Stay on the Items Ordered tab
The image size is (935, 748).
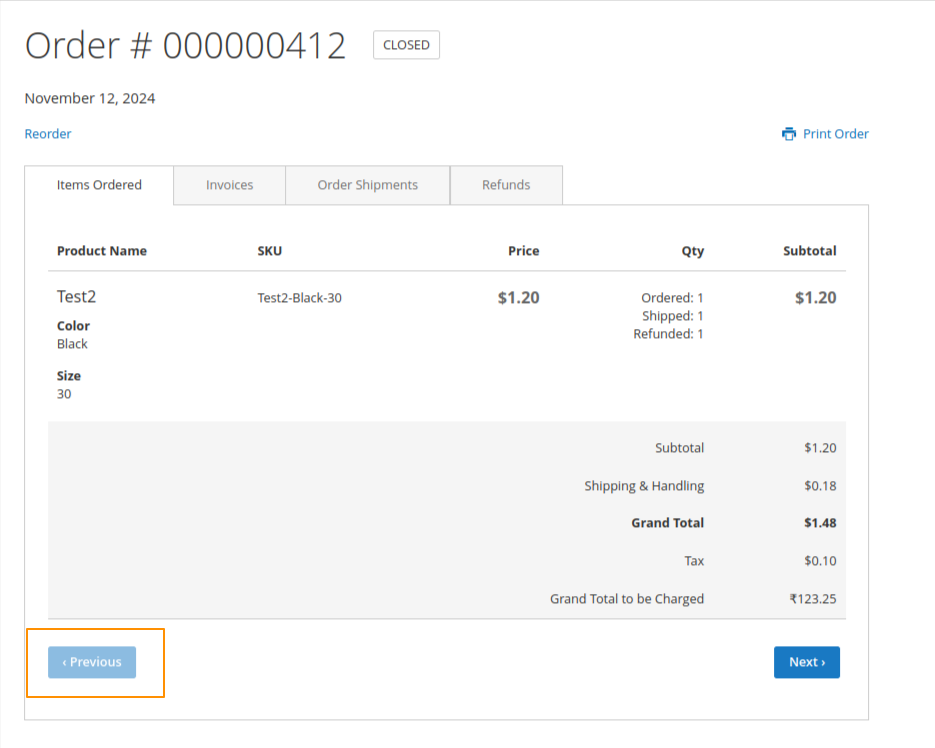pos(99,185)
